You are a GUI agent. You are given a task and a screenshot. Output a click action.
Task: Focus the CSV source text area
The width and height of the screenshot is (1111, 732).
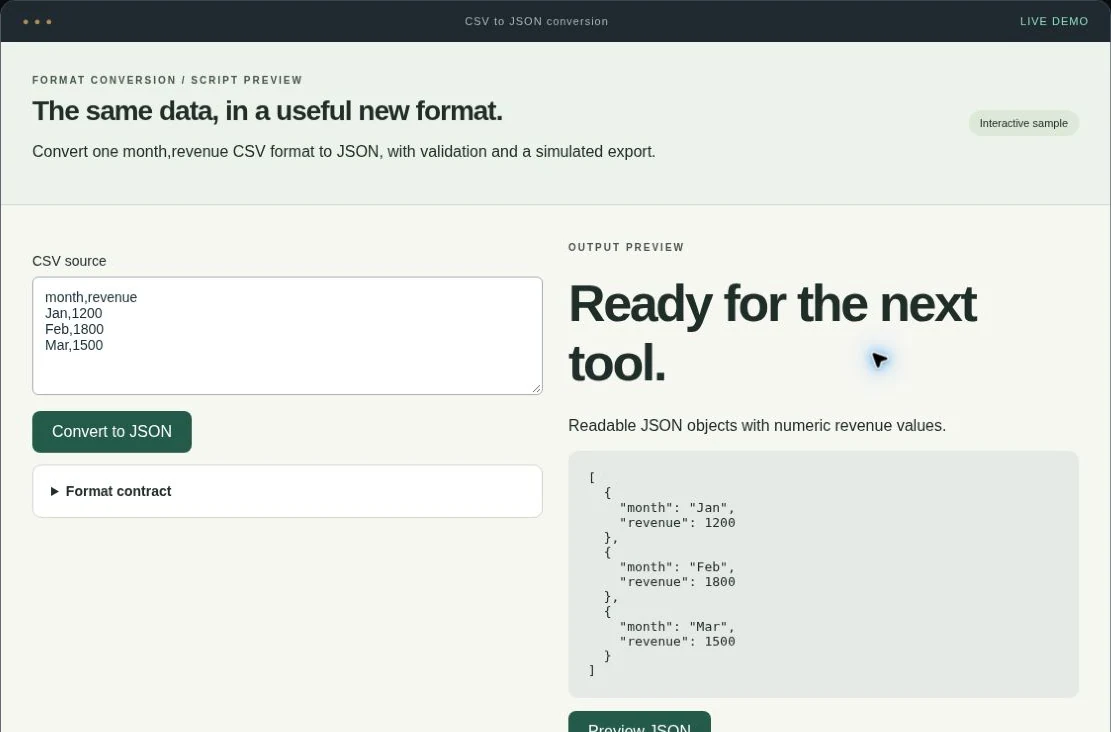tap(287, 336)
